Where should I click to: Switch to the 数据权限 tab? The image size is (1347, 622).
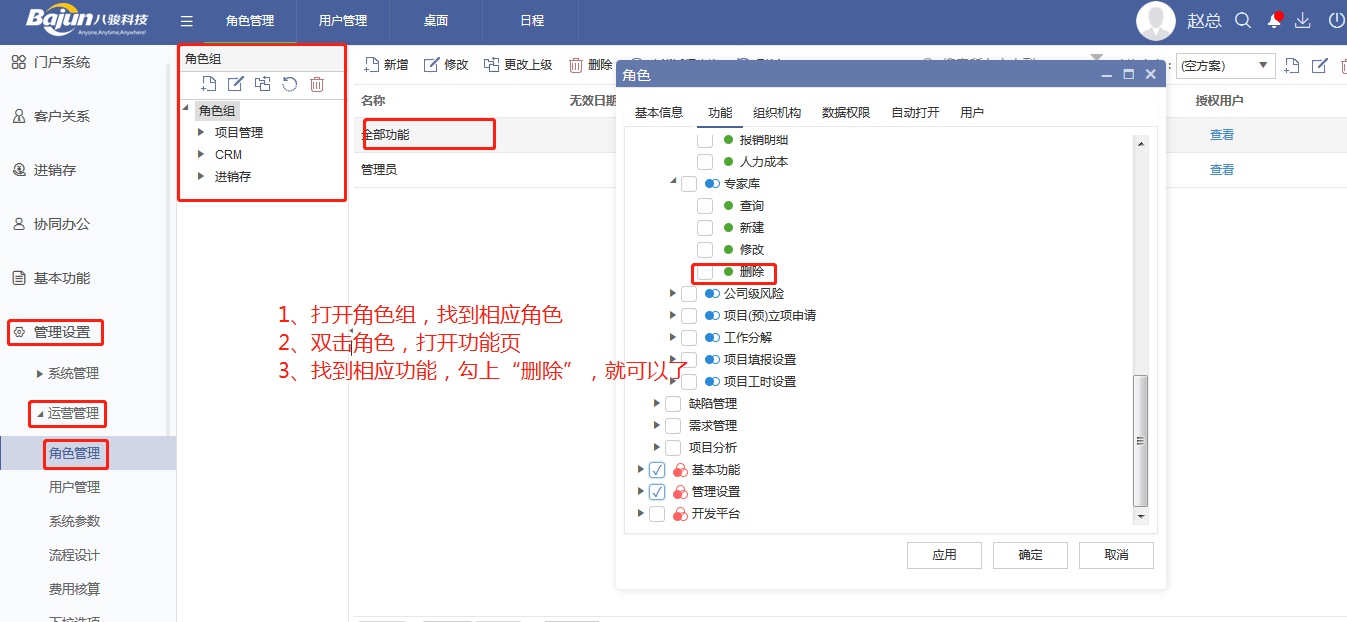tap(846, 113)
